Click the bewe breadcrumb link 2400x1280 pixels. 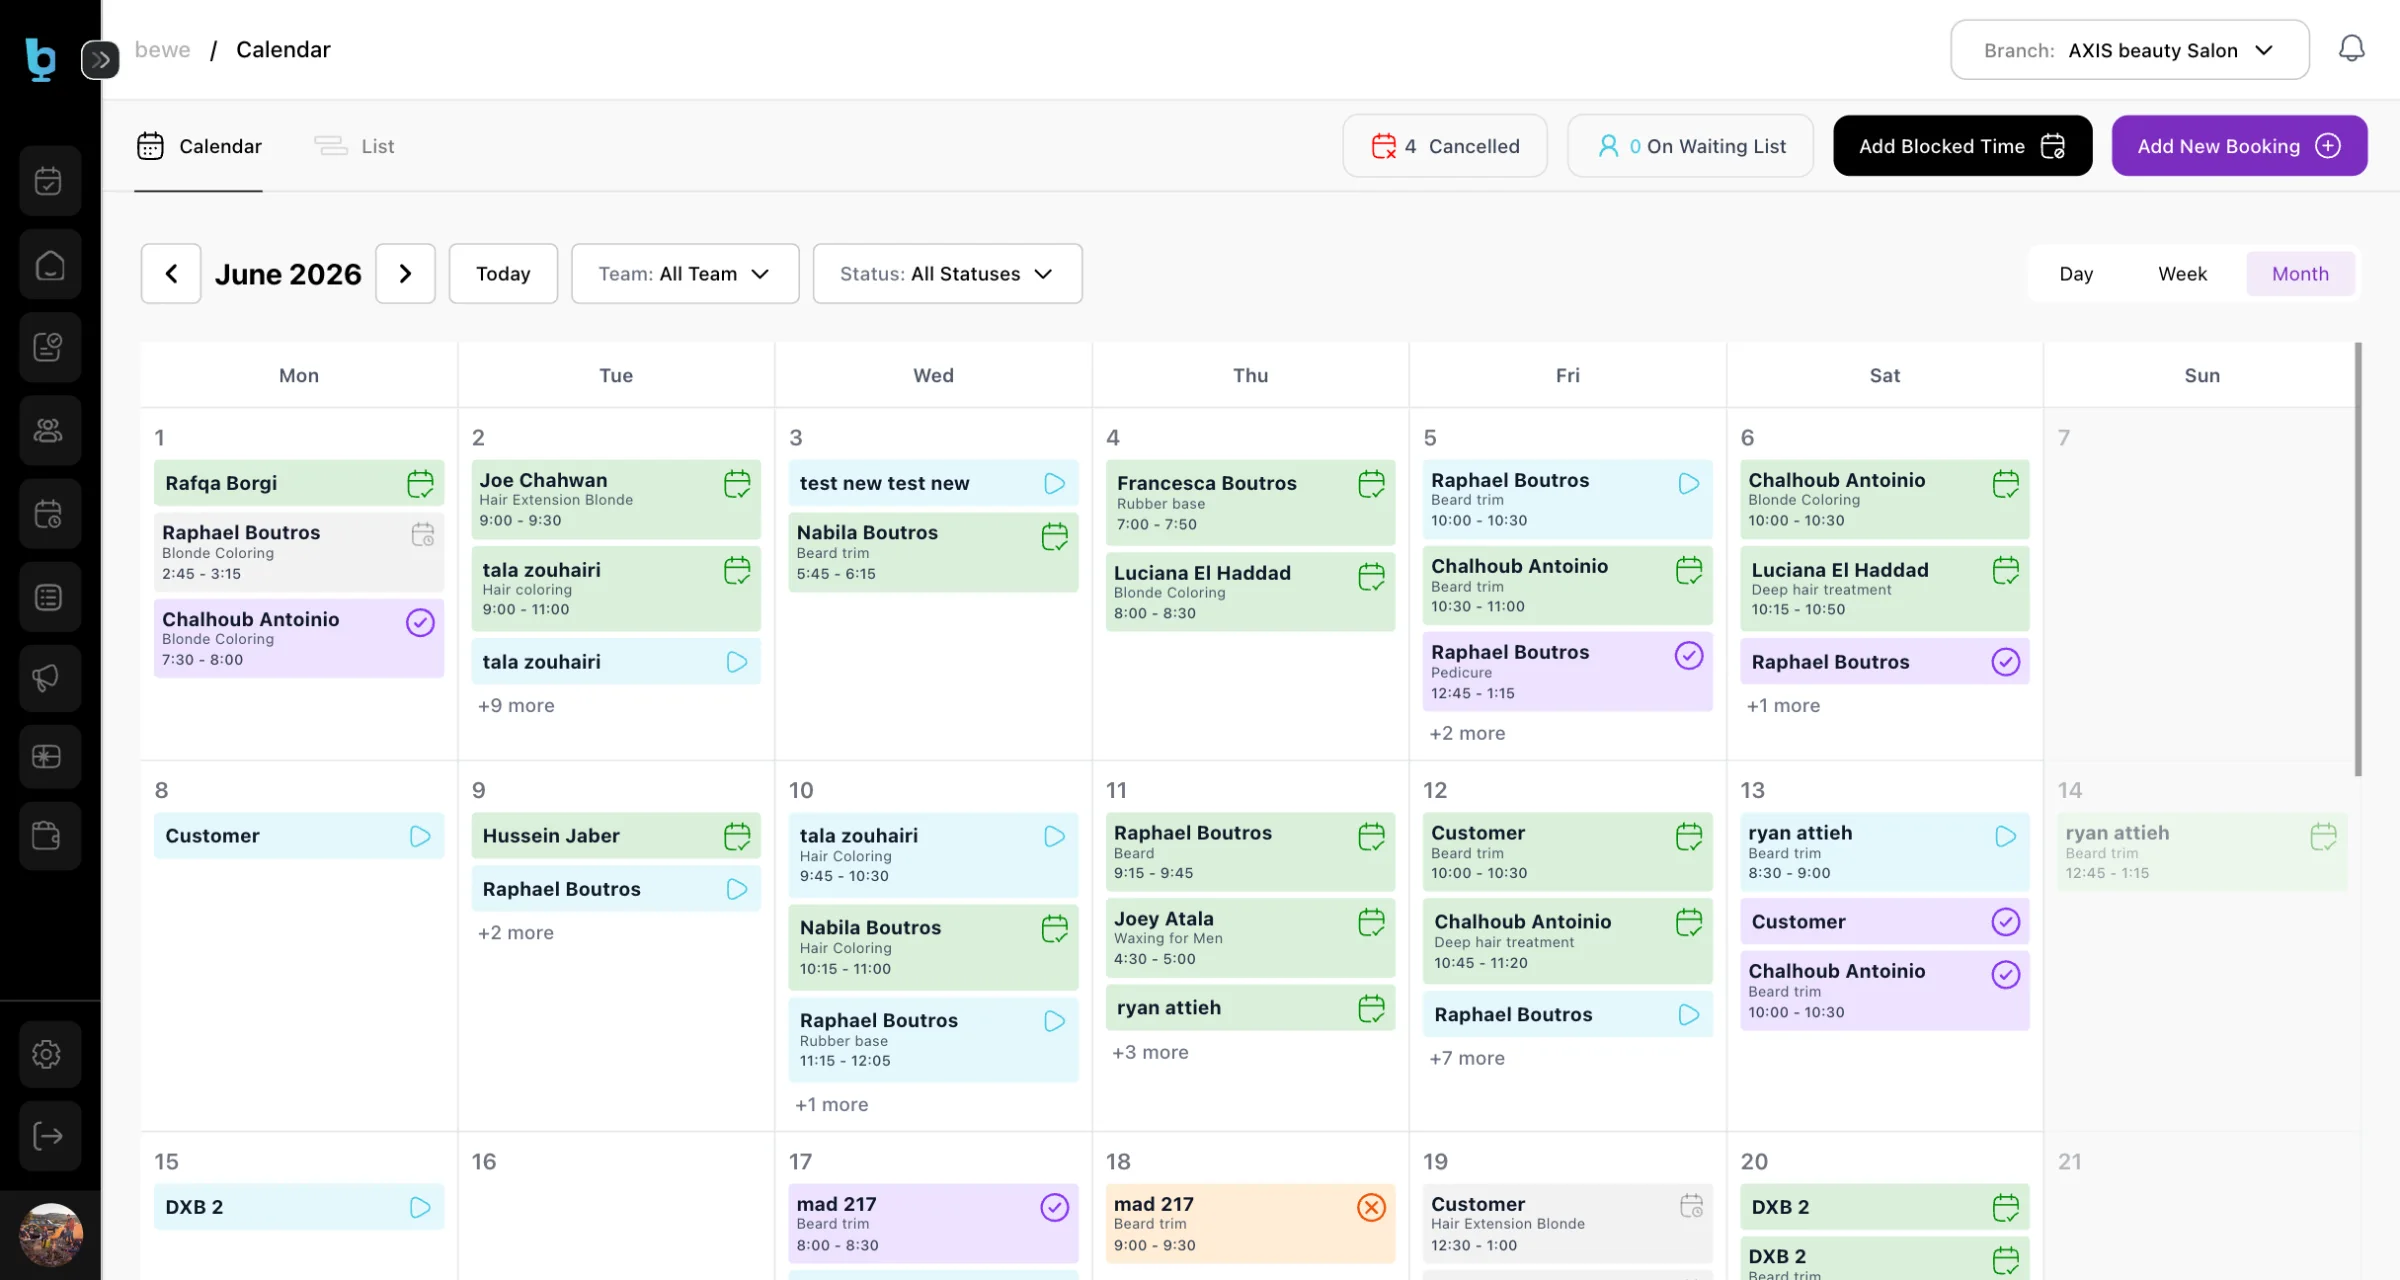click(x=163, y=50)
